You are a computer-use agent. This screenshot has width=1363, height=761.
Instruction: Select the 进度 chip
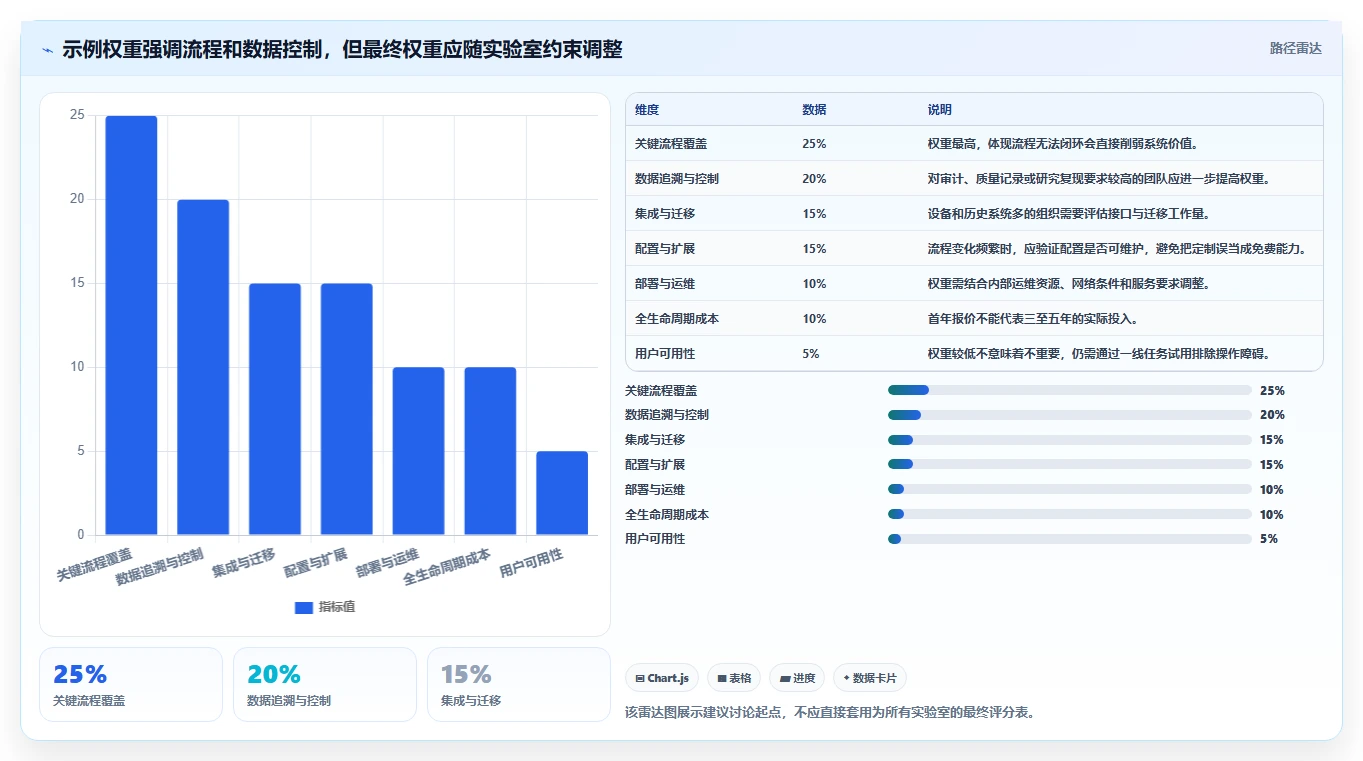(797, 678)
